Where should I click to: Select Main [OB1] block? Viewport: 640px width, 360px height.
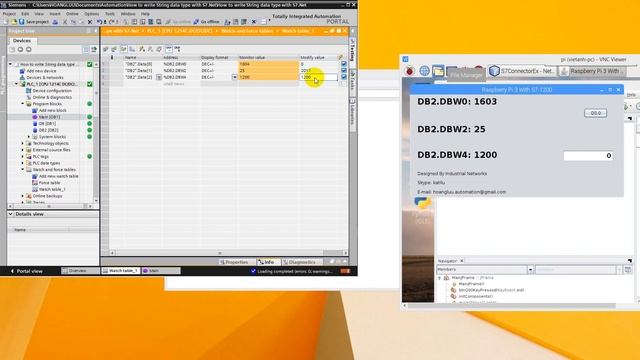tap(49, 117)
